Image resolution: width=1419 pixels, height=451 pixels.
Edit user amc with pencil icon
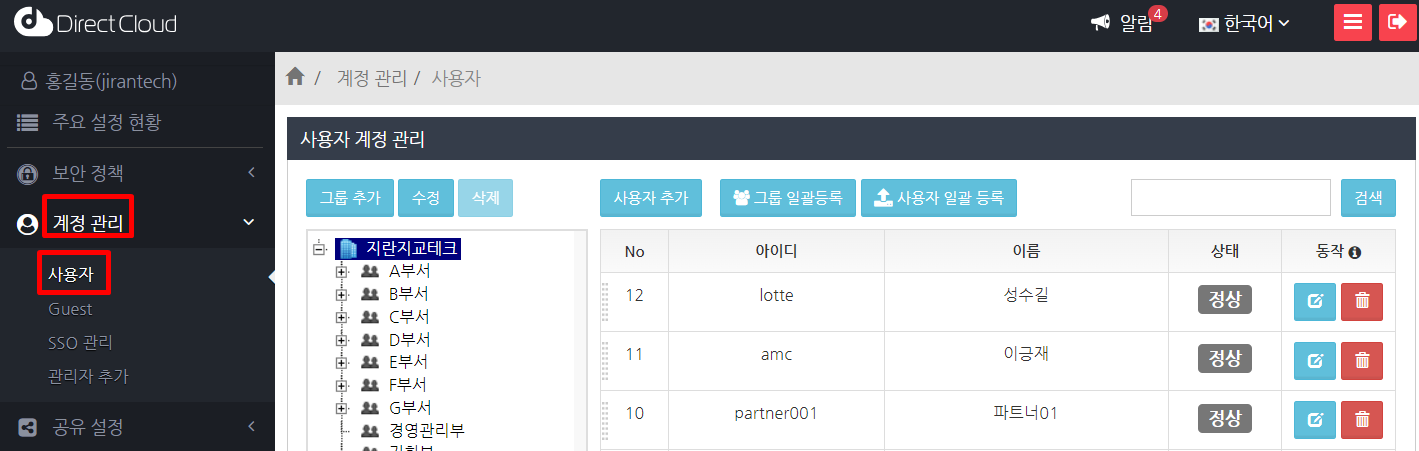tap(1315, 361)
